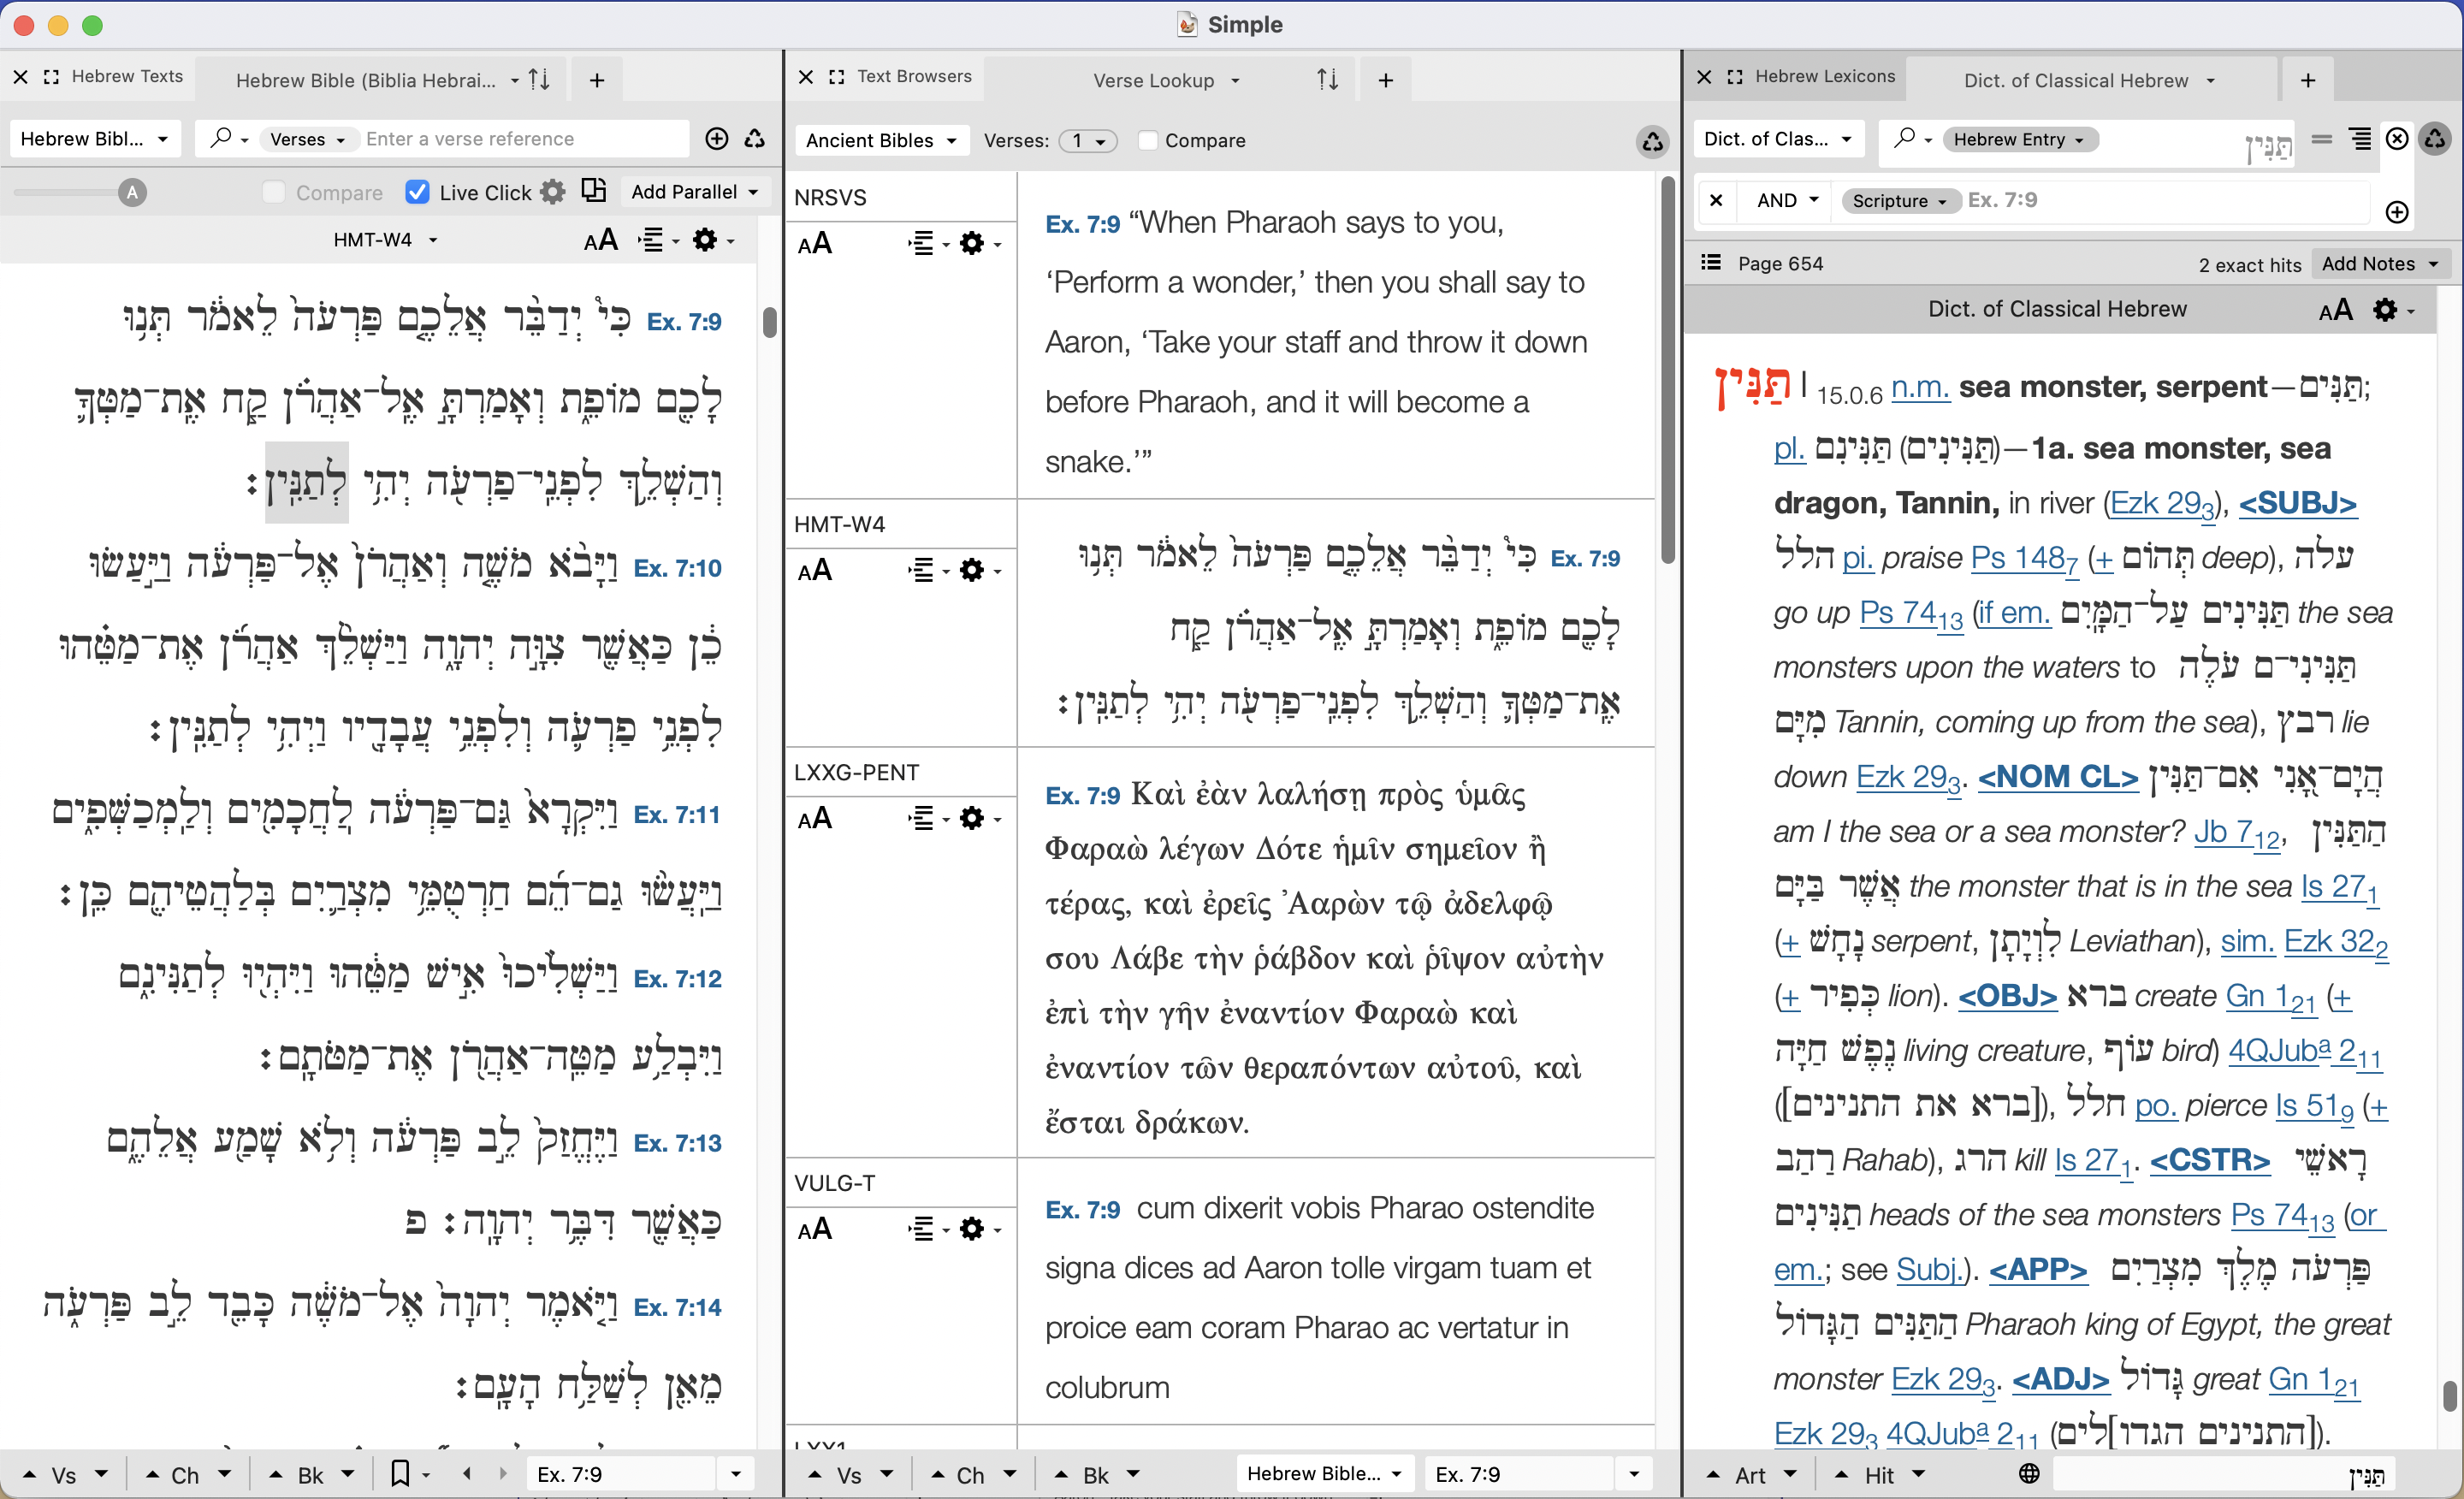Click the Live Click settings gear icon
Image resolution: width=2464 pixels, height=1499 pixels.
(x=553, y=192)
